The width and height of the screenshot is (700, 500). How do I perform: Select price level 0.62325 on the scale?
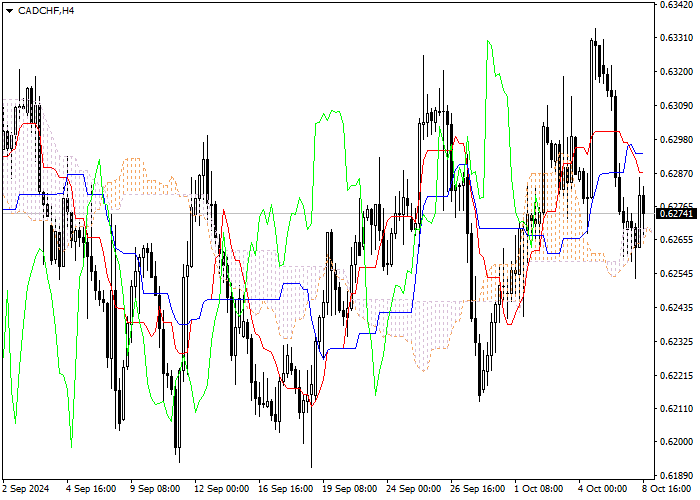tap(676, 342)
